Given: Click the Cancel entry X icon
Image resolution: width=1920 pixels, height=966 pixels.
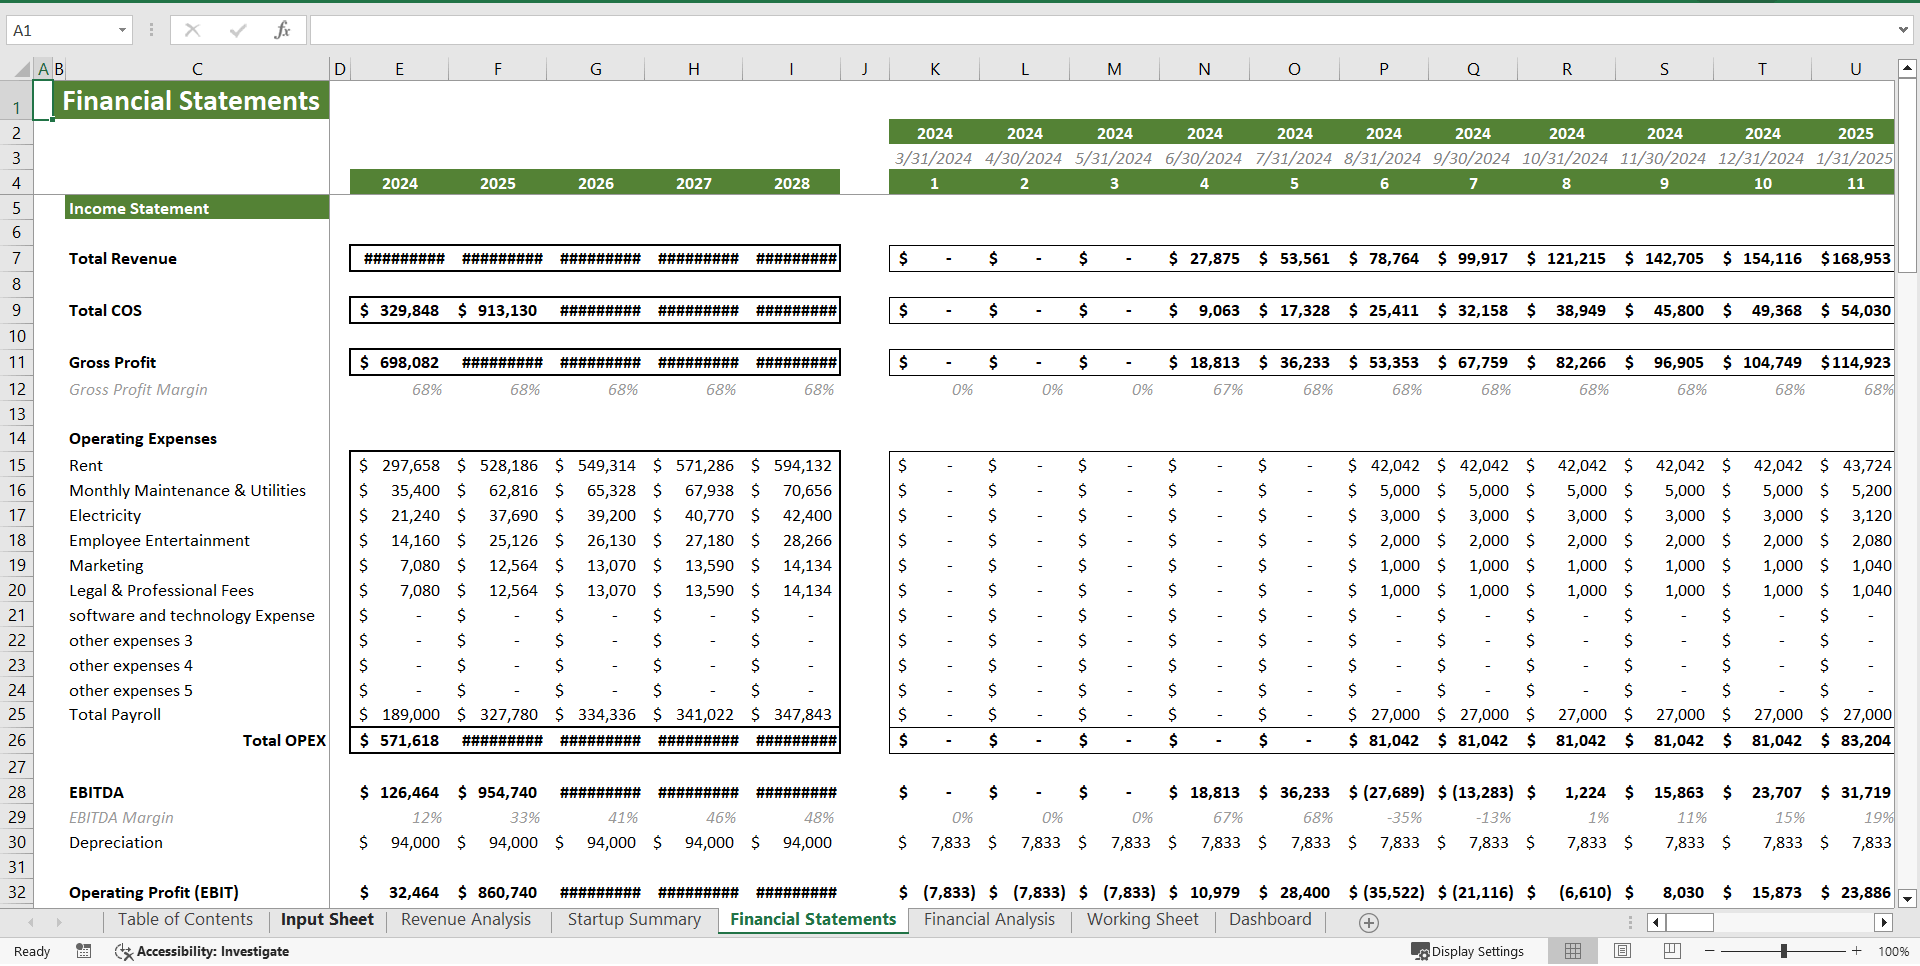Looking at the screenshot, I should coord(192,30).
